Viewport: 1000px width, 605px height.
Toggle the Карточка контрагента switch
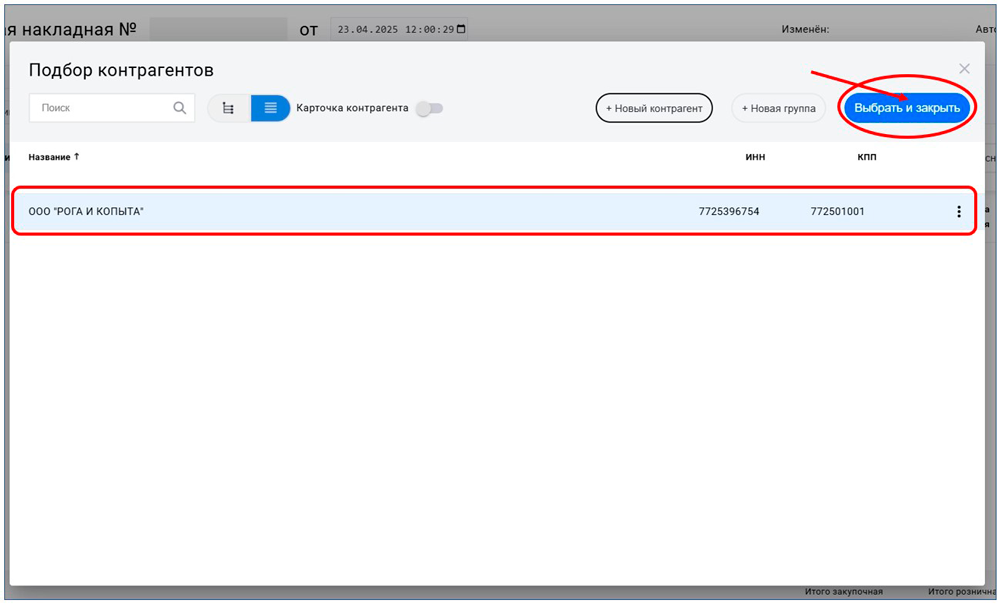coord(429,108)
